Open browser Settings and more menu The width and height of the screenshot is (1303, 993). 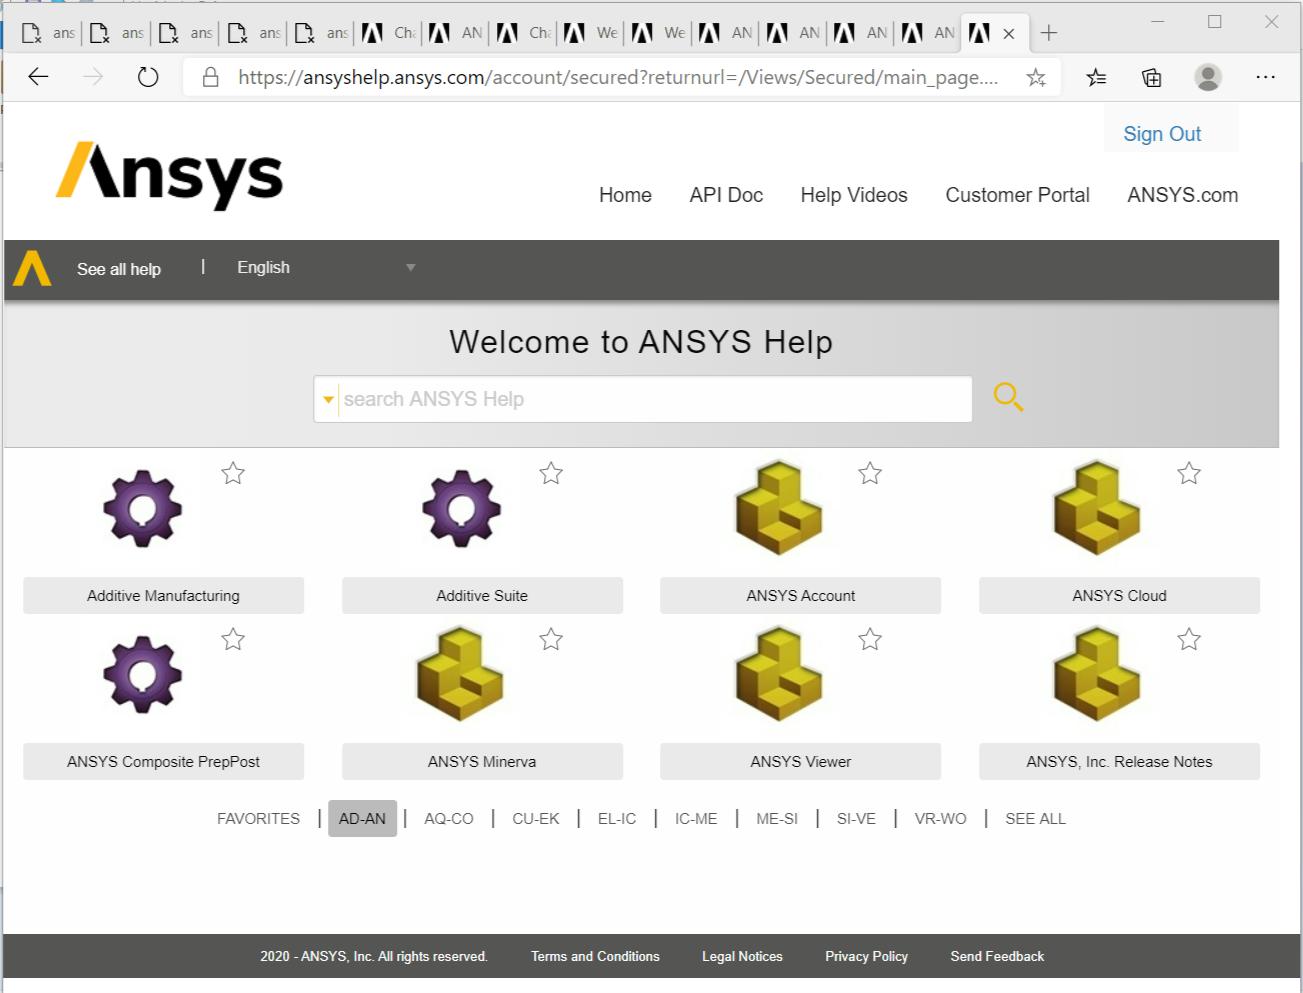point(1265,77)
